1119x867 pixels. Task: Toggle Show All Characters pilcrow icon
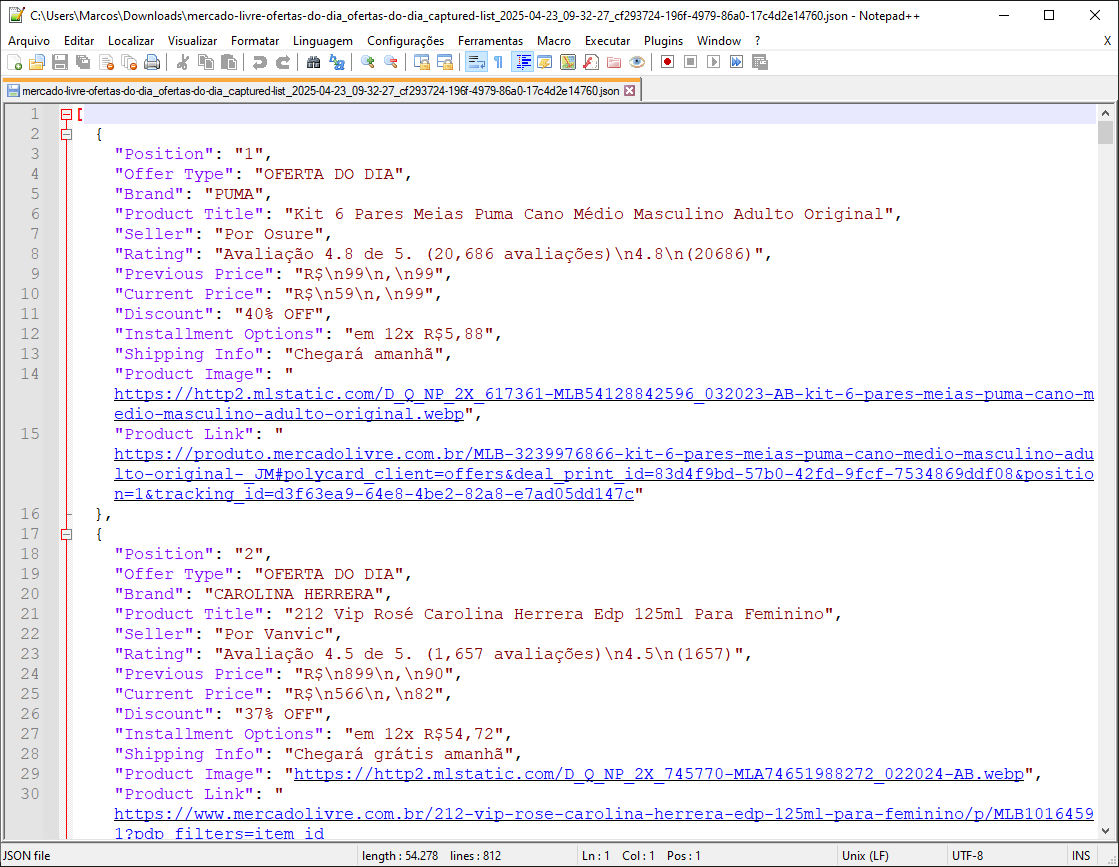499,63
